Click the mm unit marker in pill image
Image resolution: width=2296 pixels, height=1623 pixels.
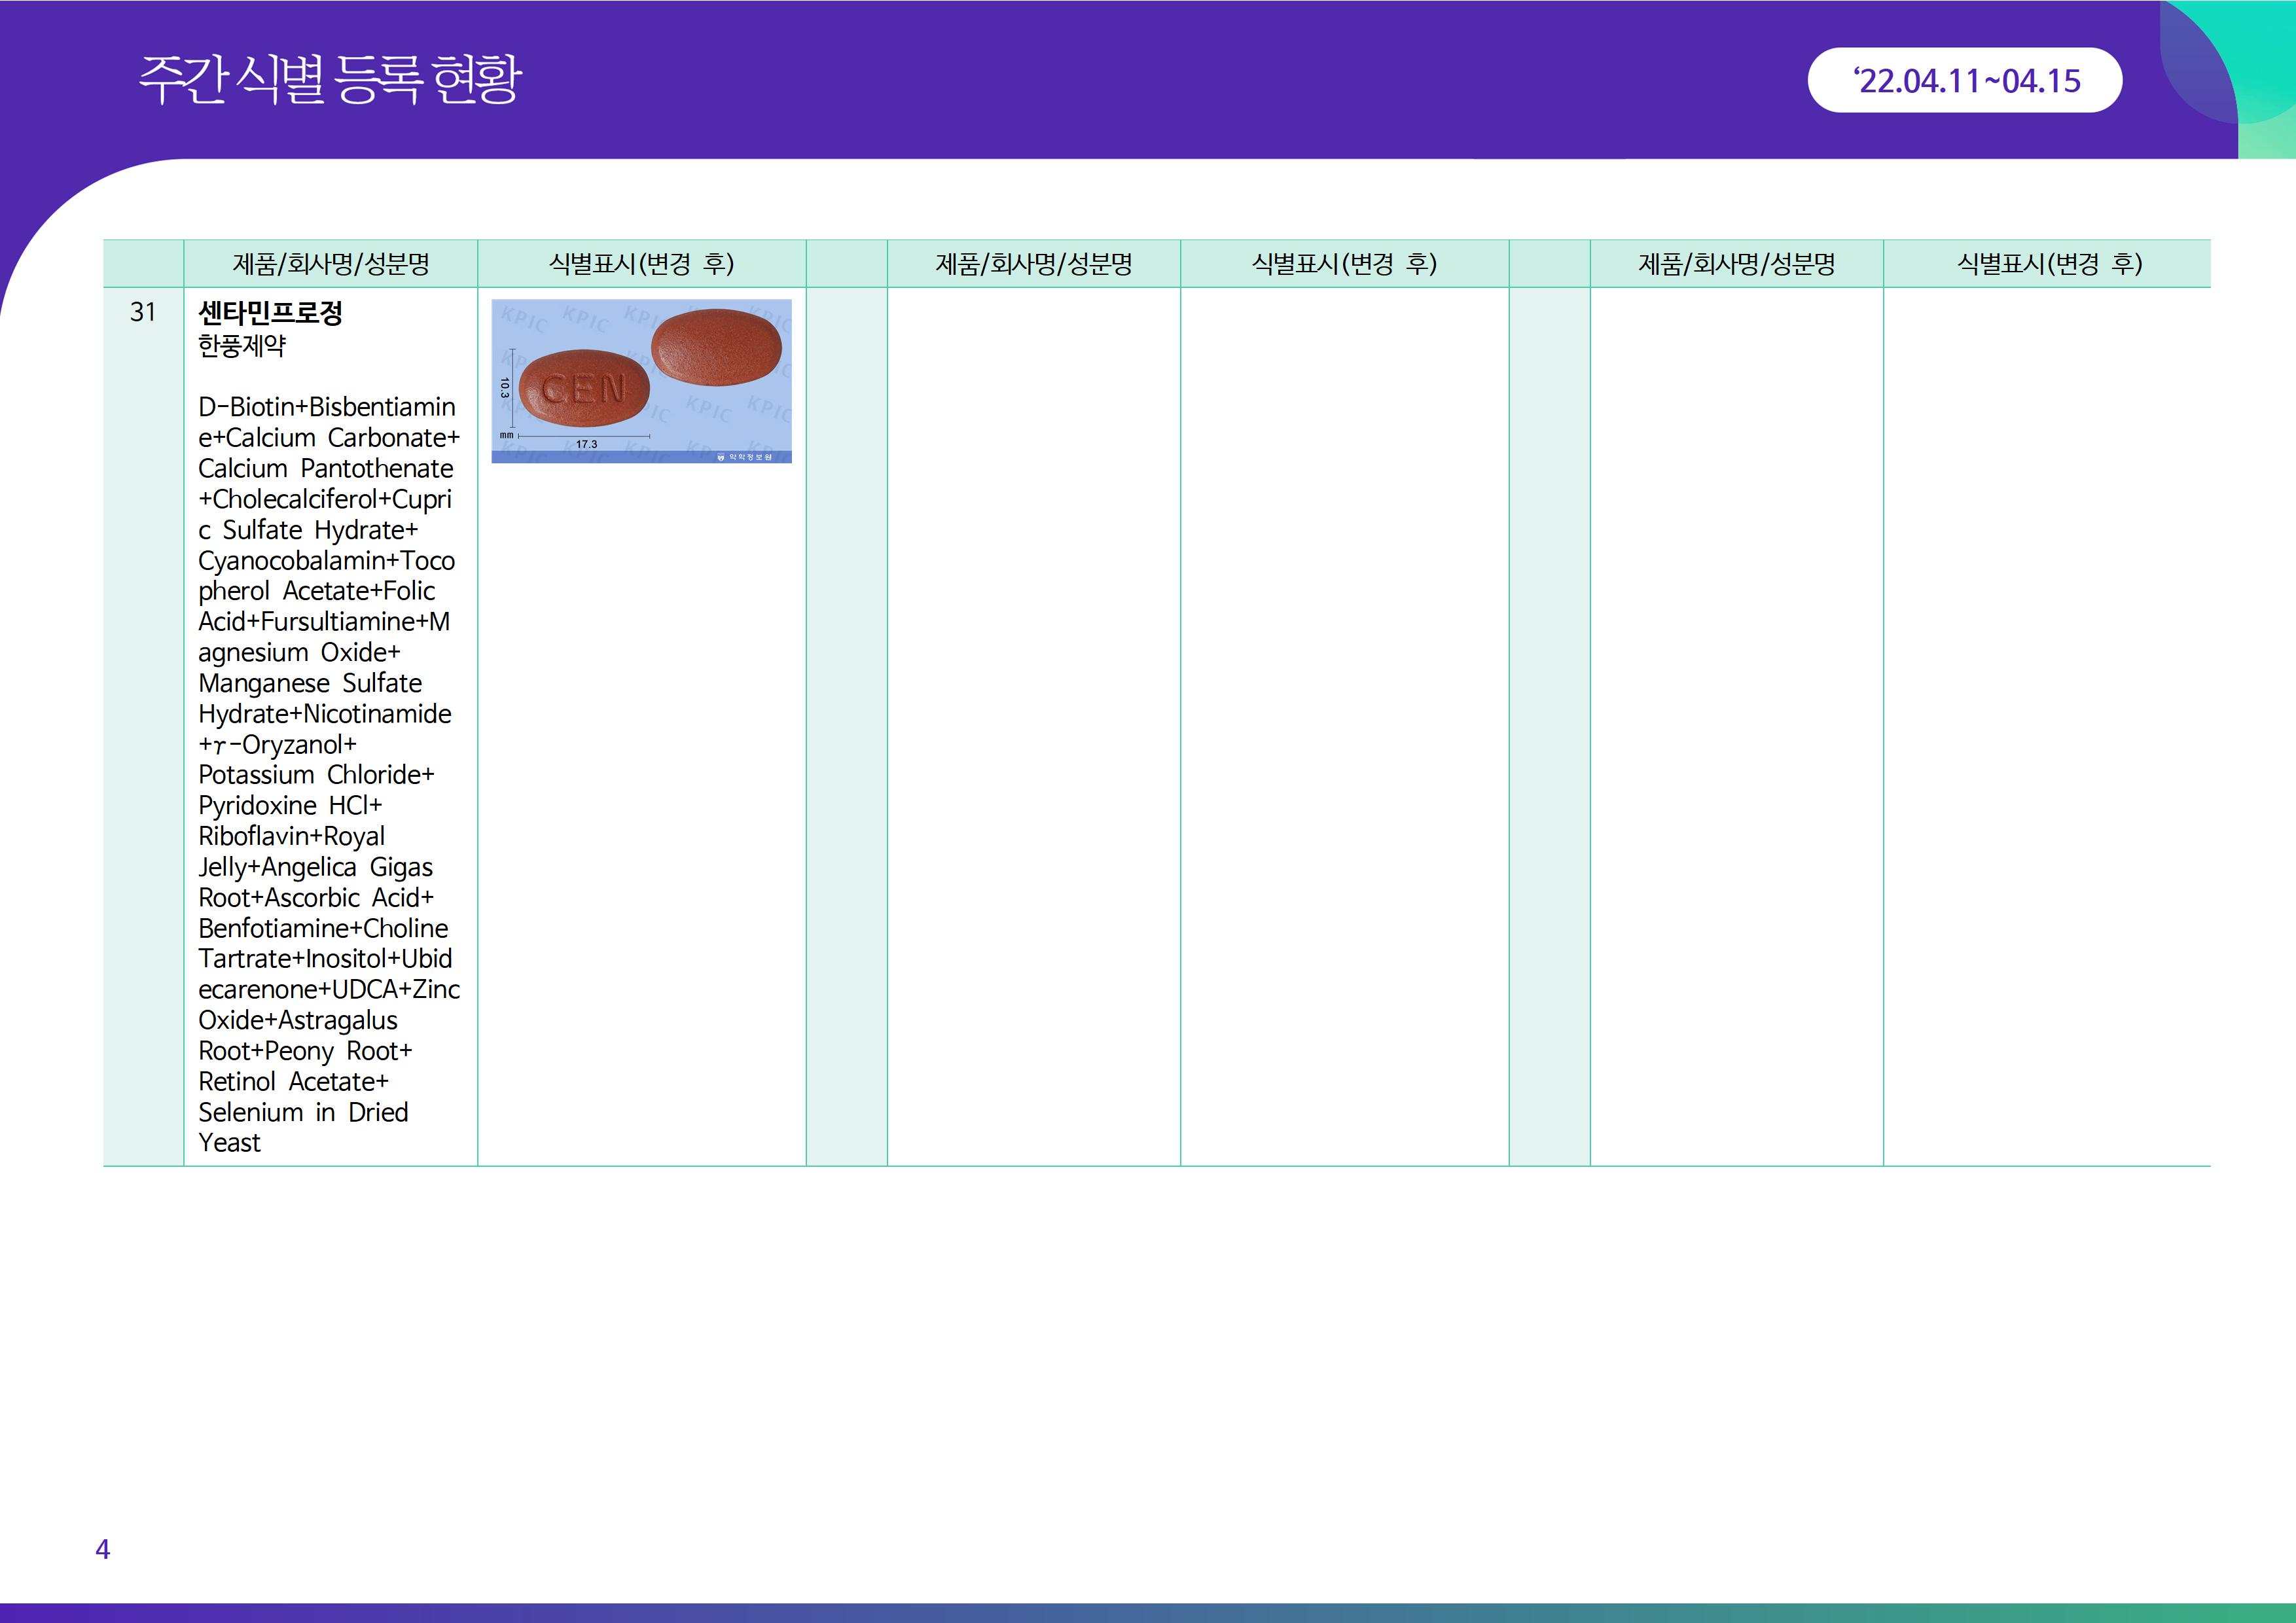(506, 435)
